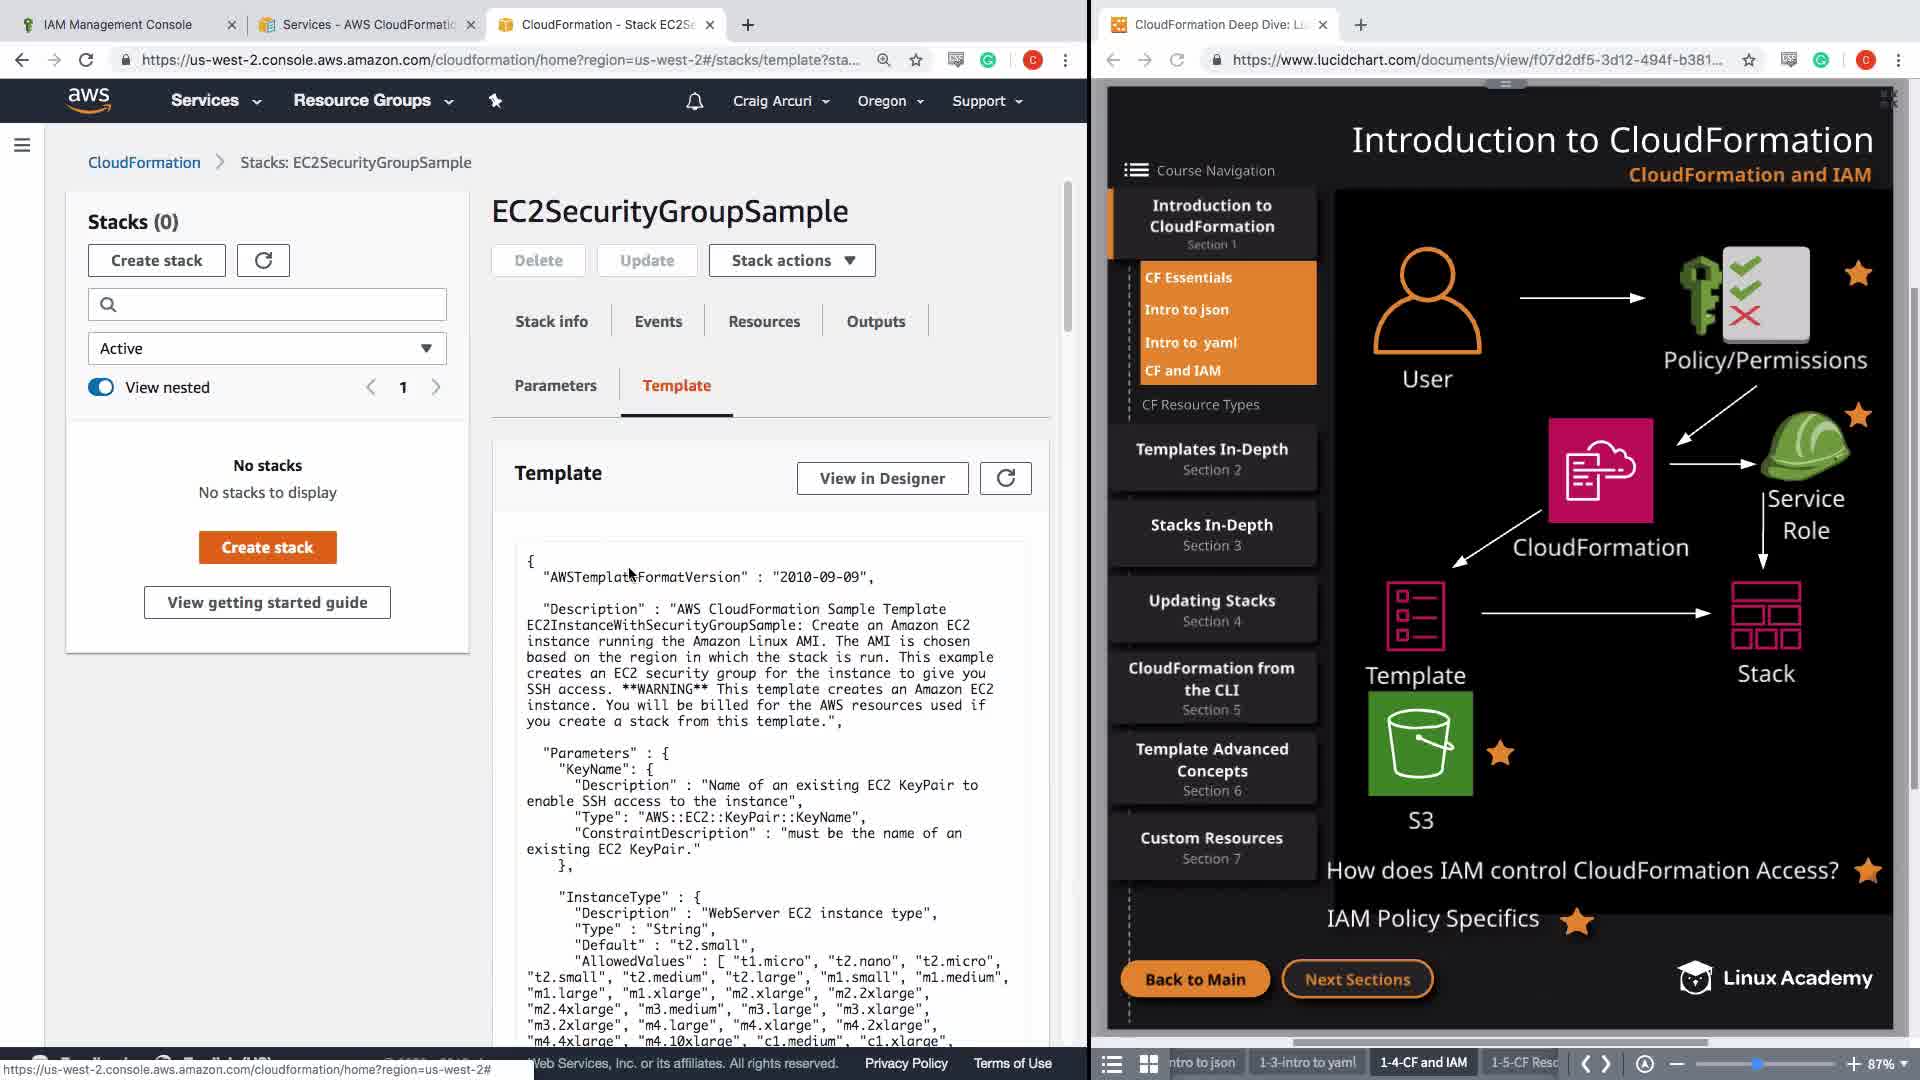Refresh the stacks list

pos(263,260)
